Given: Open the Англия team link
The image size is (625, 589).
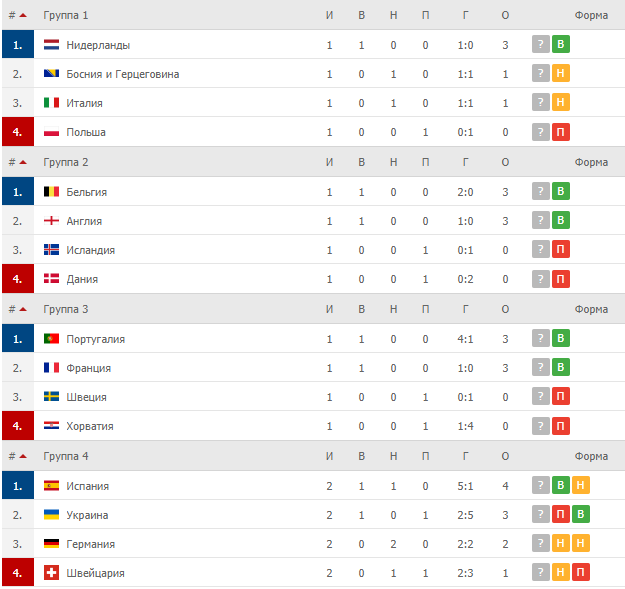Looking at the screenshot, I should pyautogui.click(x=84, y=221).
